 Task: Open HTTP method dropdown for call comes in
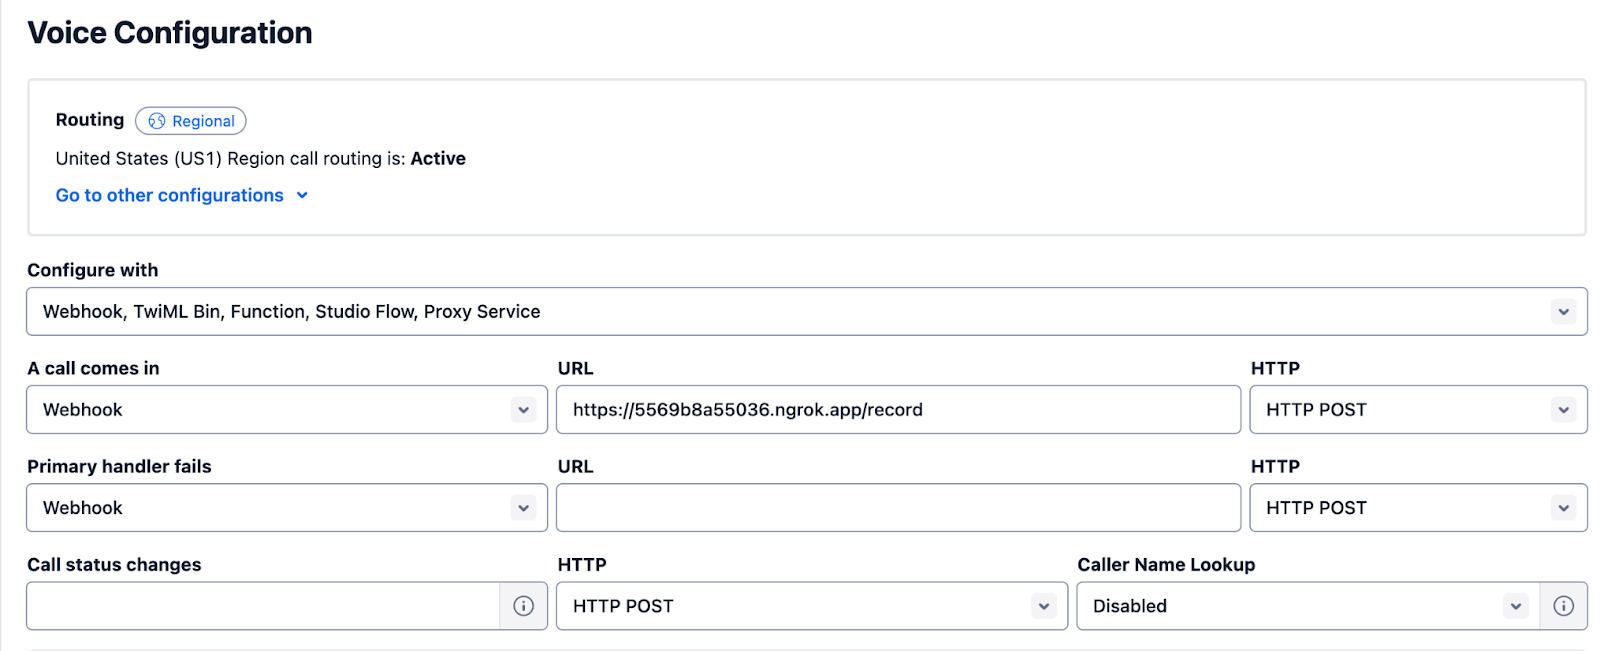1418,410
